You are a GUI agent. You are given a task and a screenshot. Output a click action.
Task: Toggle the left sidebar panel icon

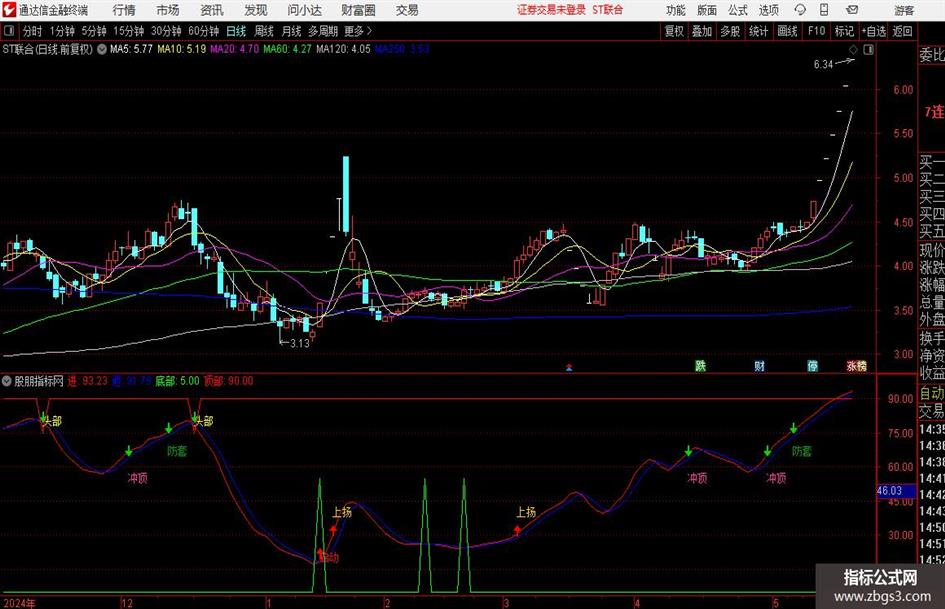coord(8,31)
